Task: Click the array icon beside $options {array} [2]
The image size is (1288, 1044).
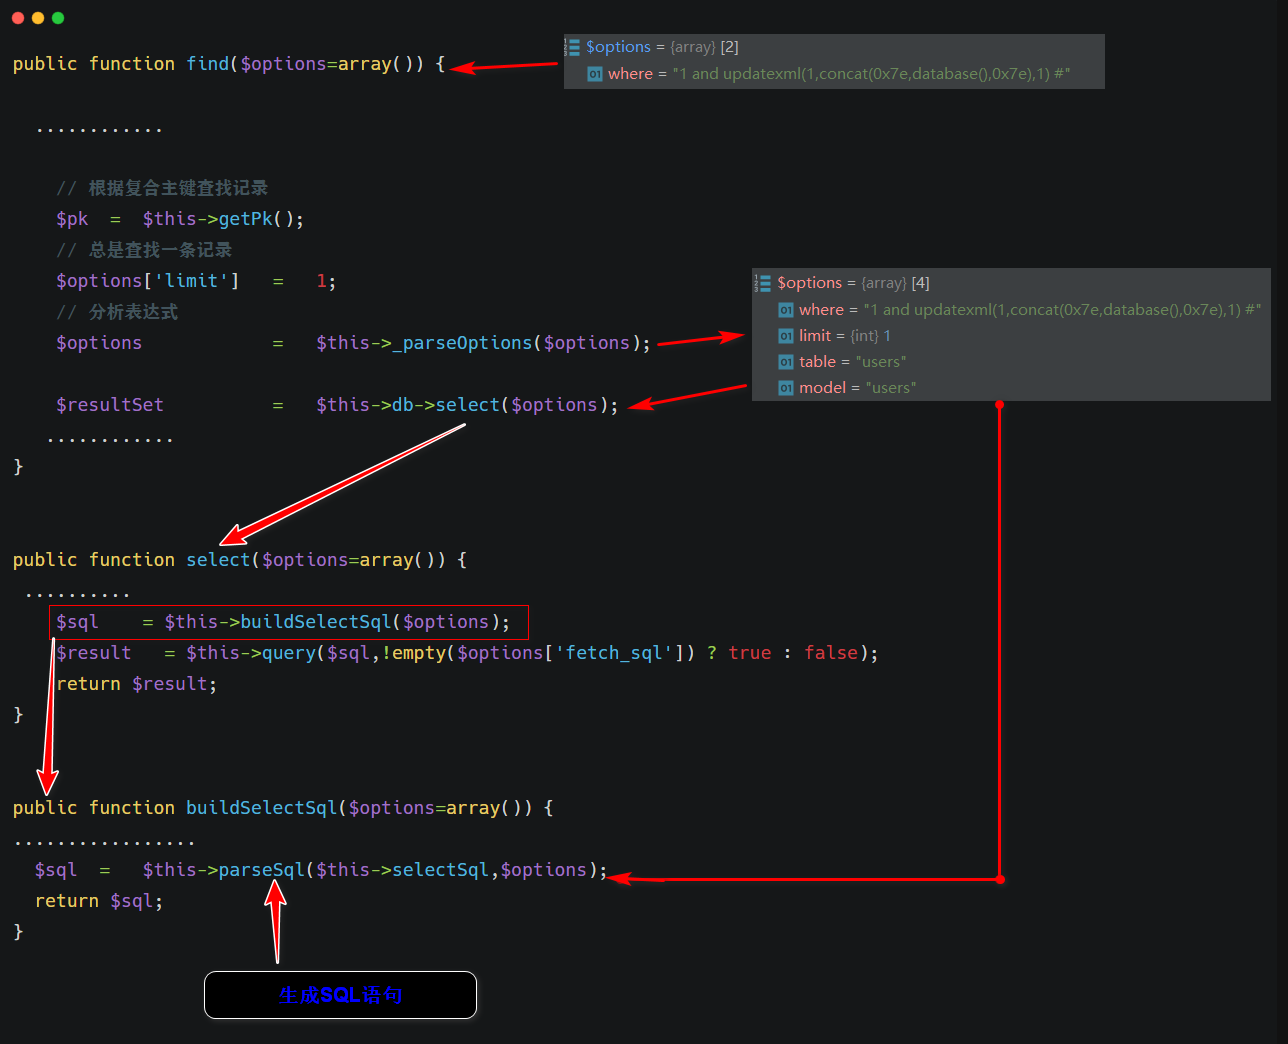Action: (573, 47)
